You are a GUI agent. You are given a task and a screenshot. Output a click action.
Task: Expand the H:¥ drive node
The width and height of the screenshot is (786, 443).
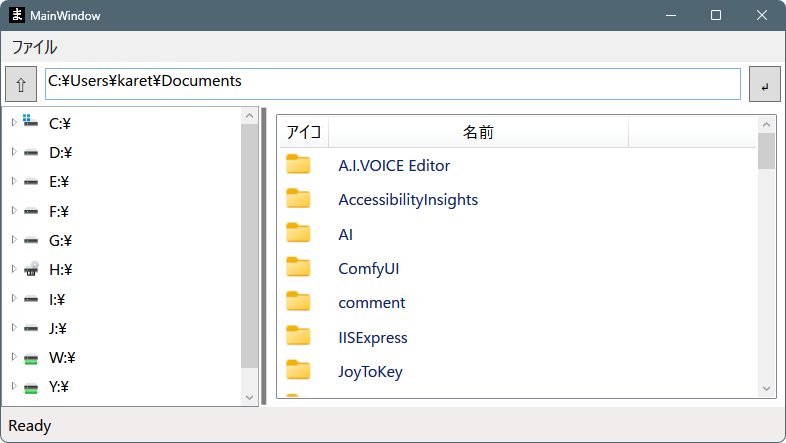14,269
